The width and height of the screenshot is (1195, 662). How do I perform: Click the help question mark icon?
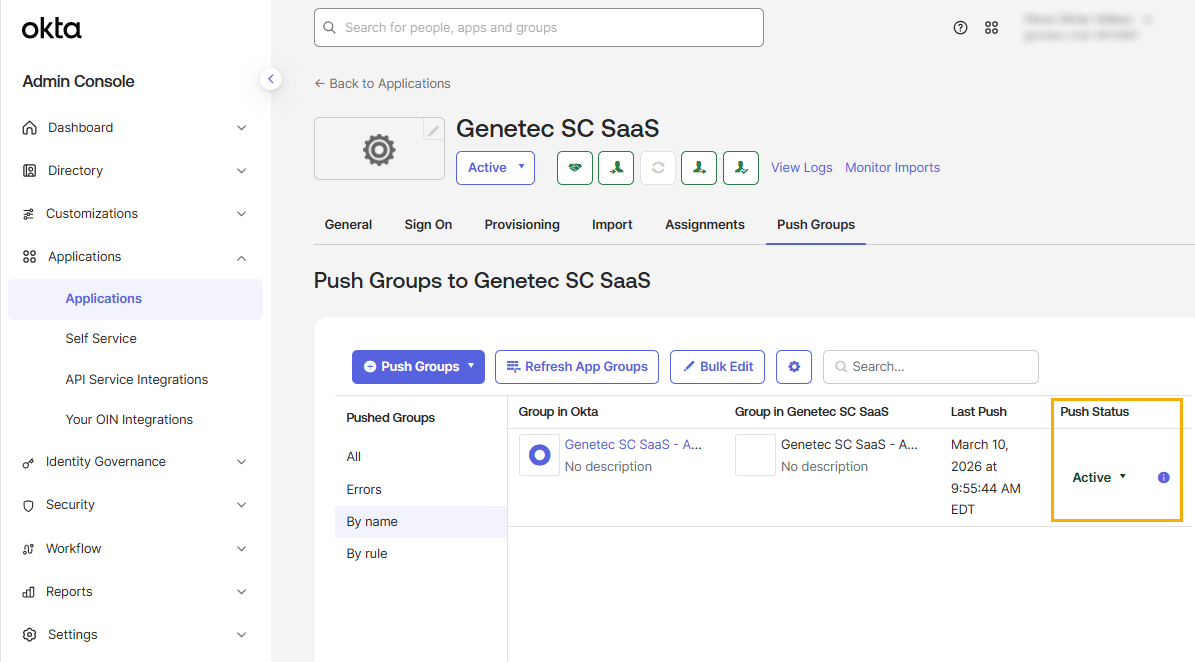coord(960,27)
